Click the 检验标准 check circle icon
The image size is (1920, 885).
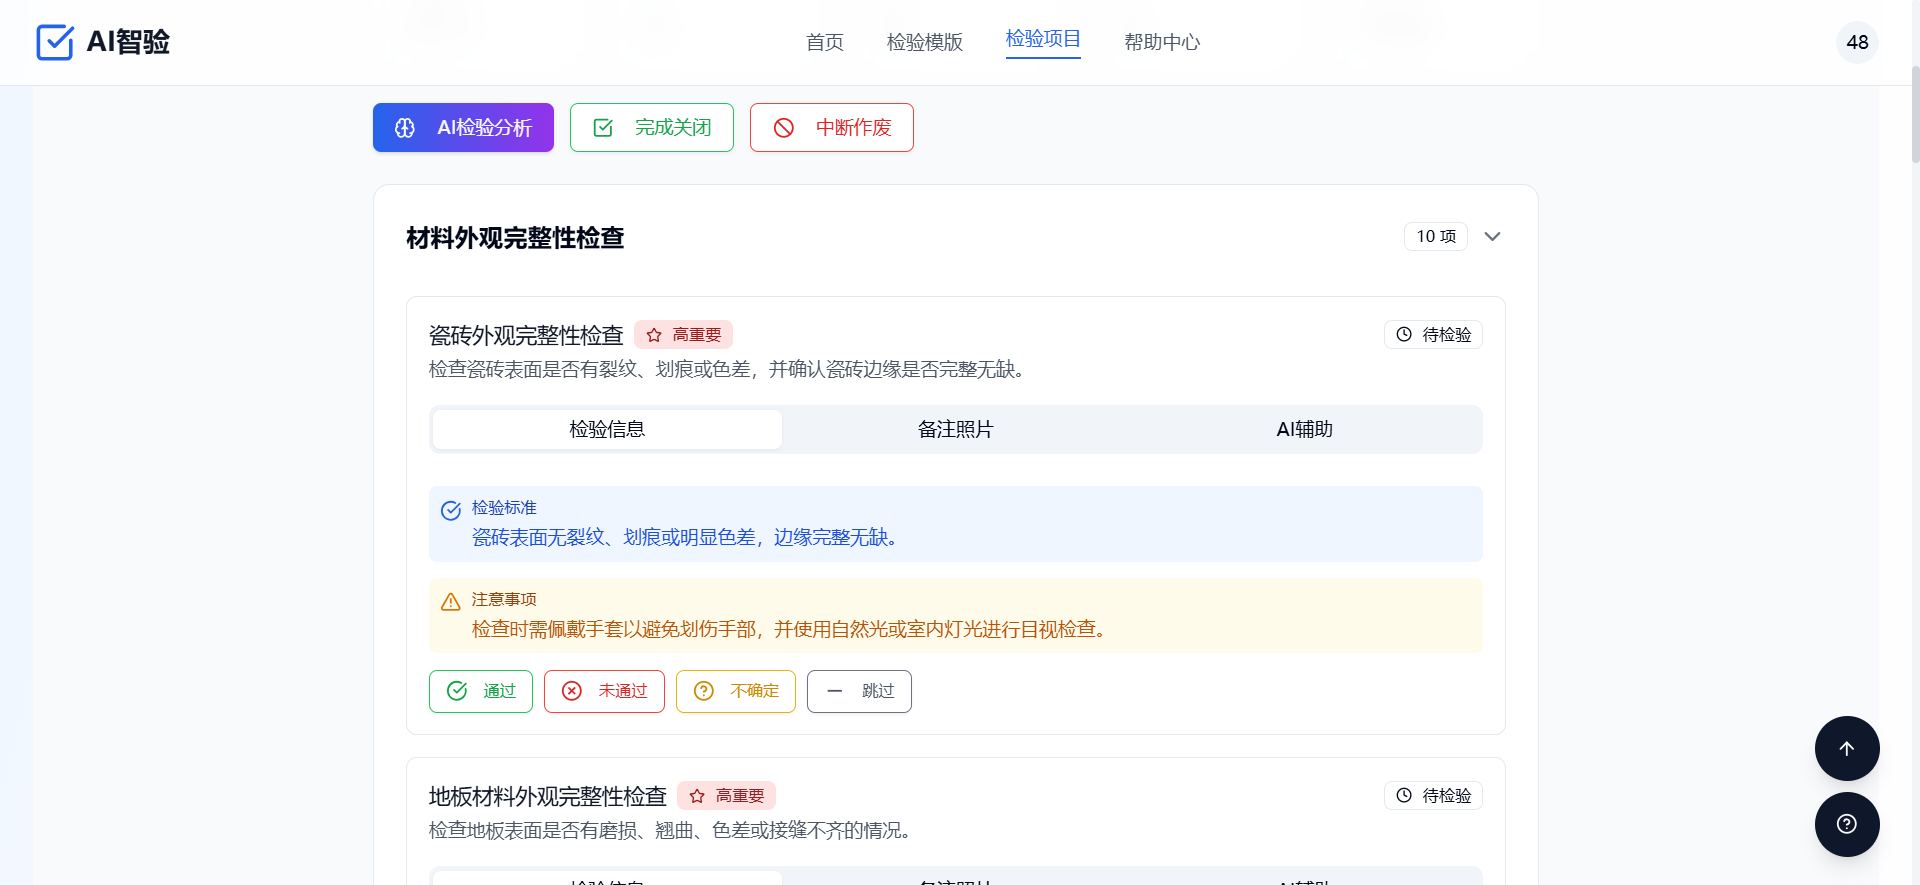coord(451,511)
